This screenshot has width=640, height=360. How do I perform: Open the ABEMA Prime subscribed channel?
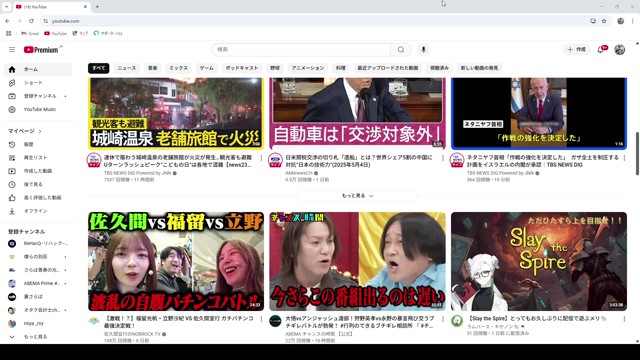tap(38, 283)
